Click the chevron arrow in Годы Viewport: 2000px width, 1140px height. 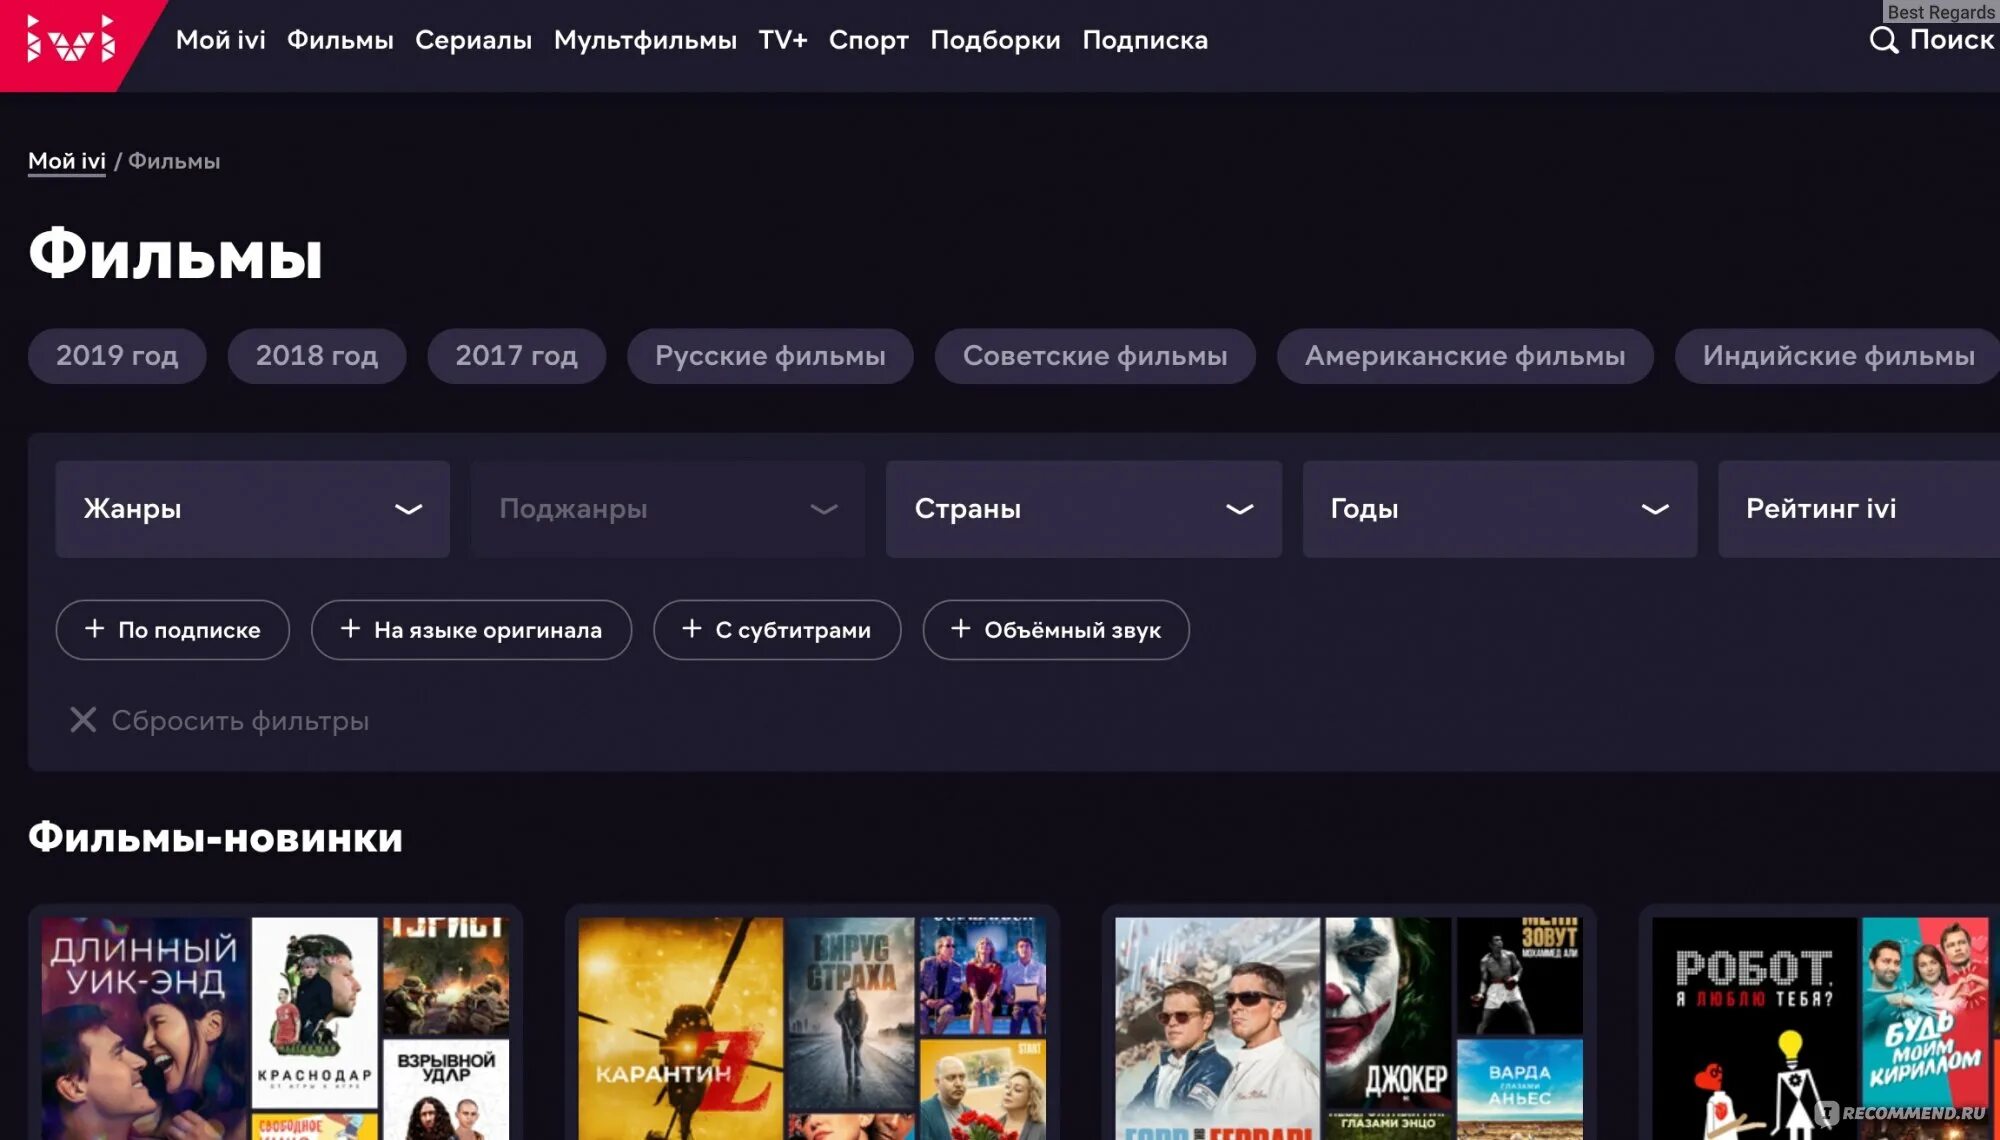coord(1655,510)
